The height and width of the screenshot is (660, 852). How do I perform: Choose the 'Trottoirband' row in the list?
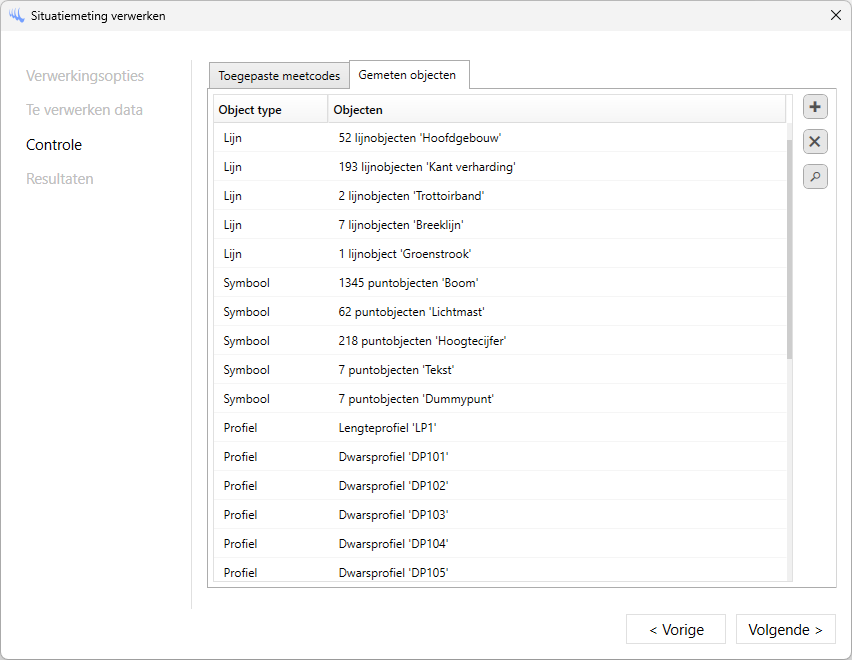point(500,196)
